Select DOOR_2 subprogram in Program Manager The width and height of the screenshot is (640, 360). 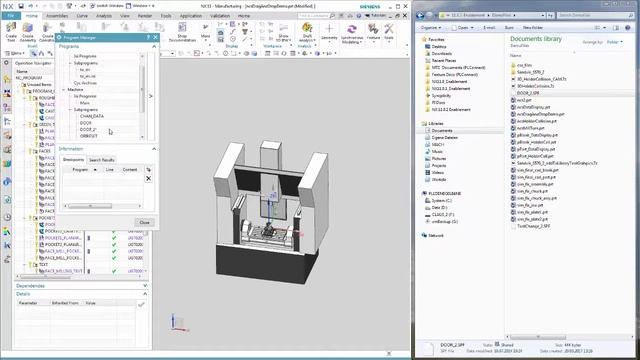point(88,129)
